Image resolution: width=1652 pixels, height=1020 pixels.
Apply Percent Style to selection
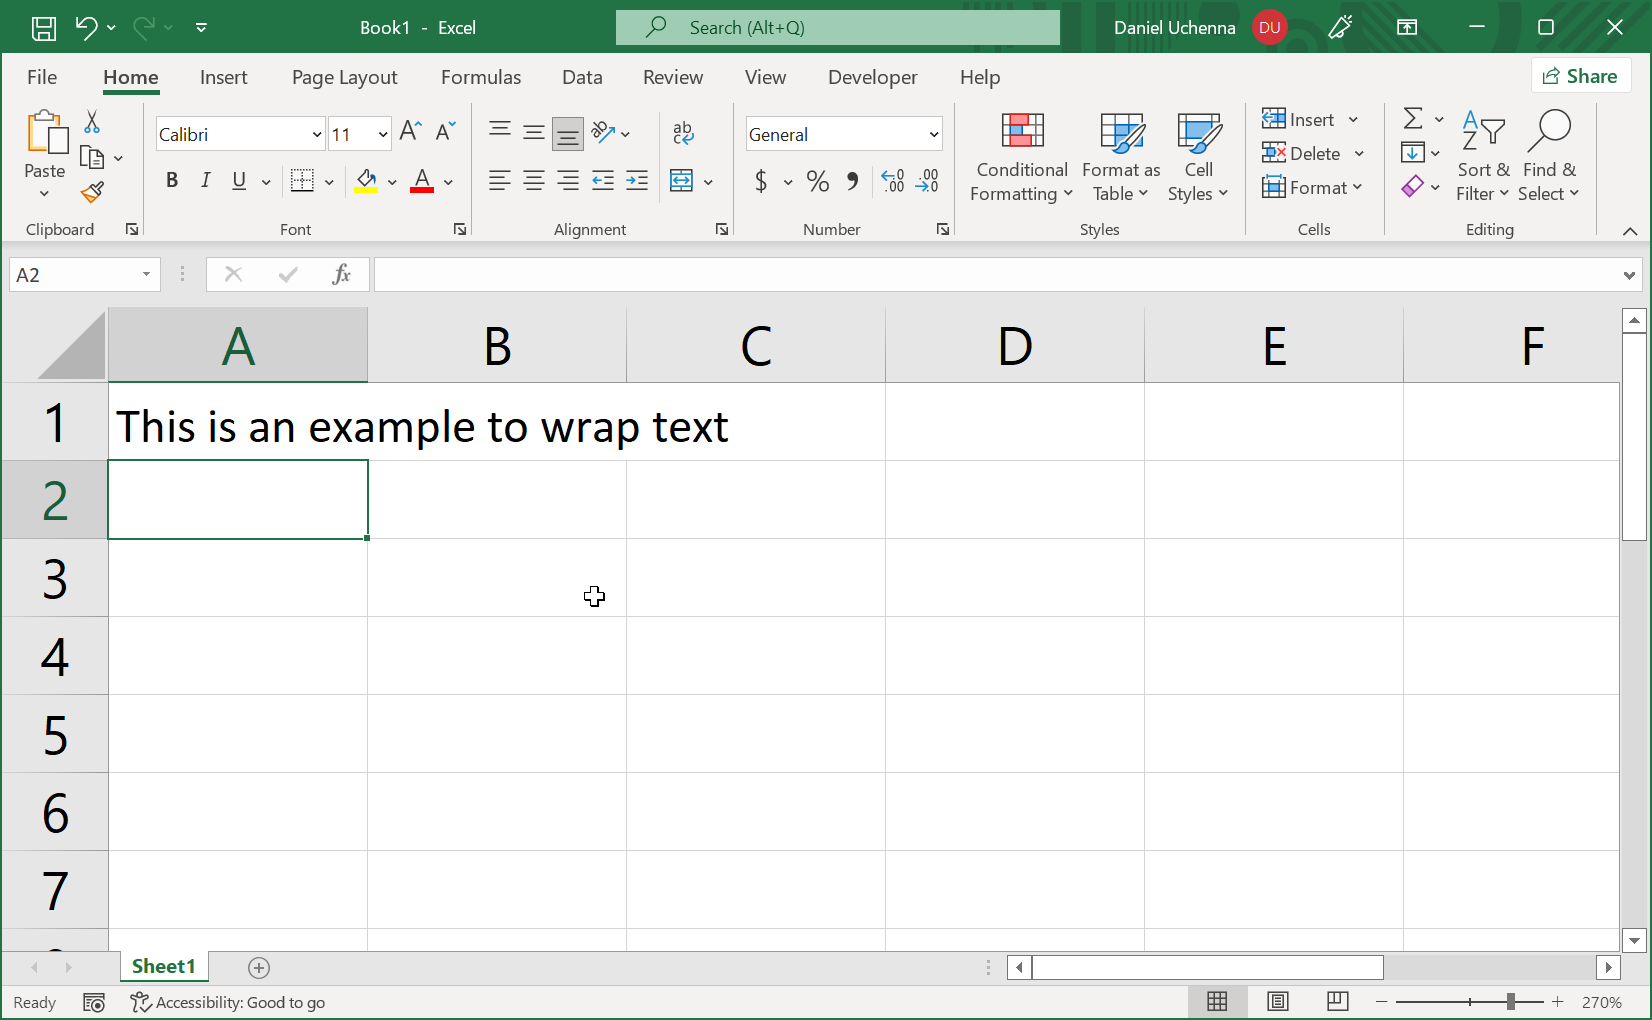tap(817, 181)
